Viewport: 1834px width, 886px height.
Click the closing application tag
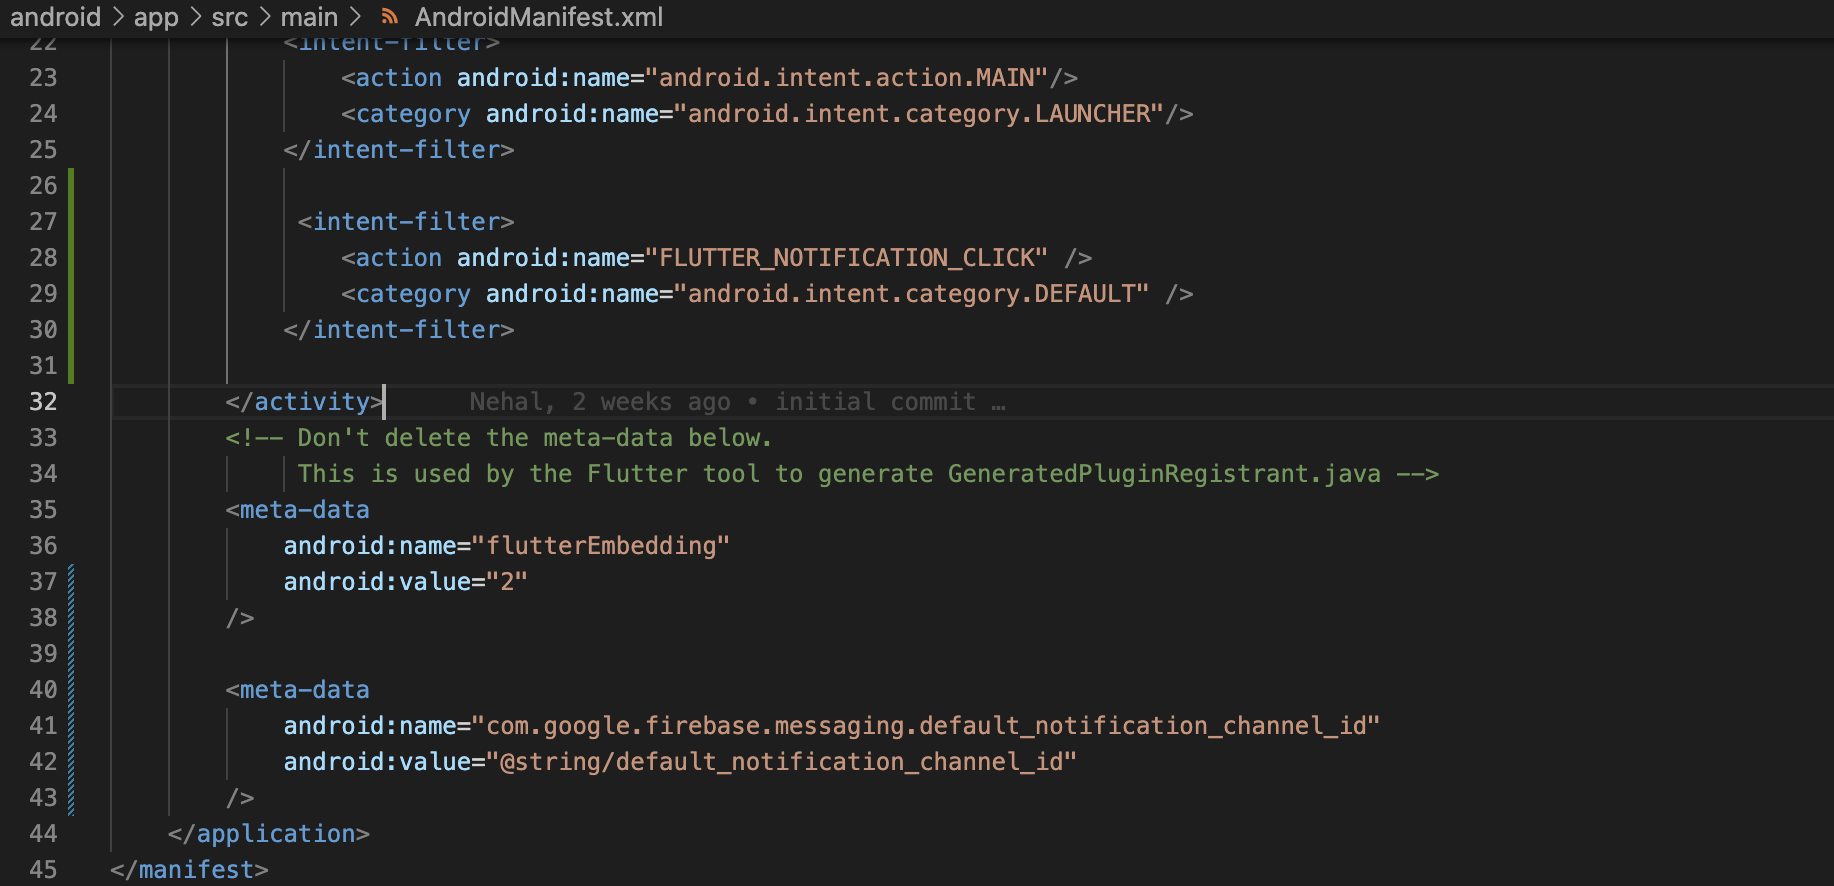(269, 834)
